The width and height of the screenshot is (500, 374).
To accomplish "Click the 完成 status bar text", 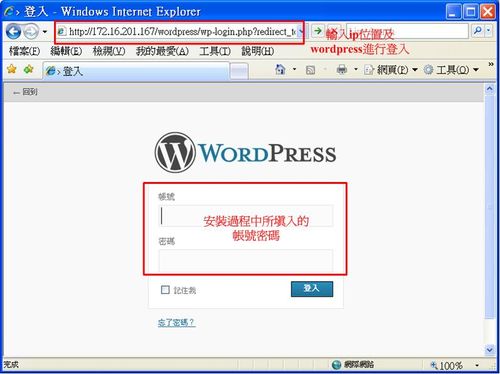I will [x=11, y=365].
